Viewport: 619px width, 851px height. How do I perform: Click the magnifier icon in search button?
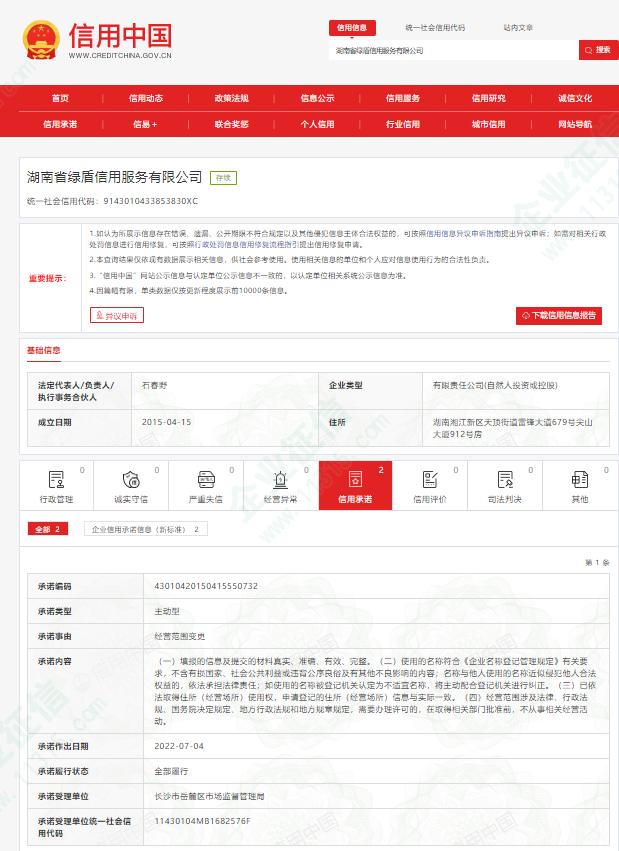(589, 50)
